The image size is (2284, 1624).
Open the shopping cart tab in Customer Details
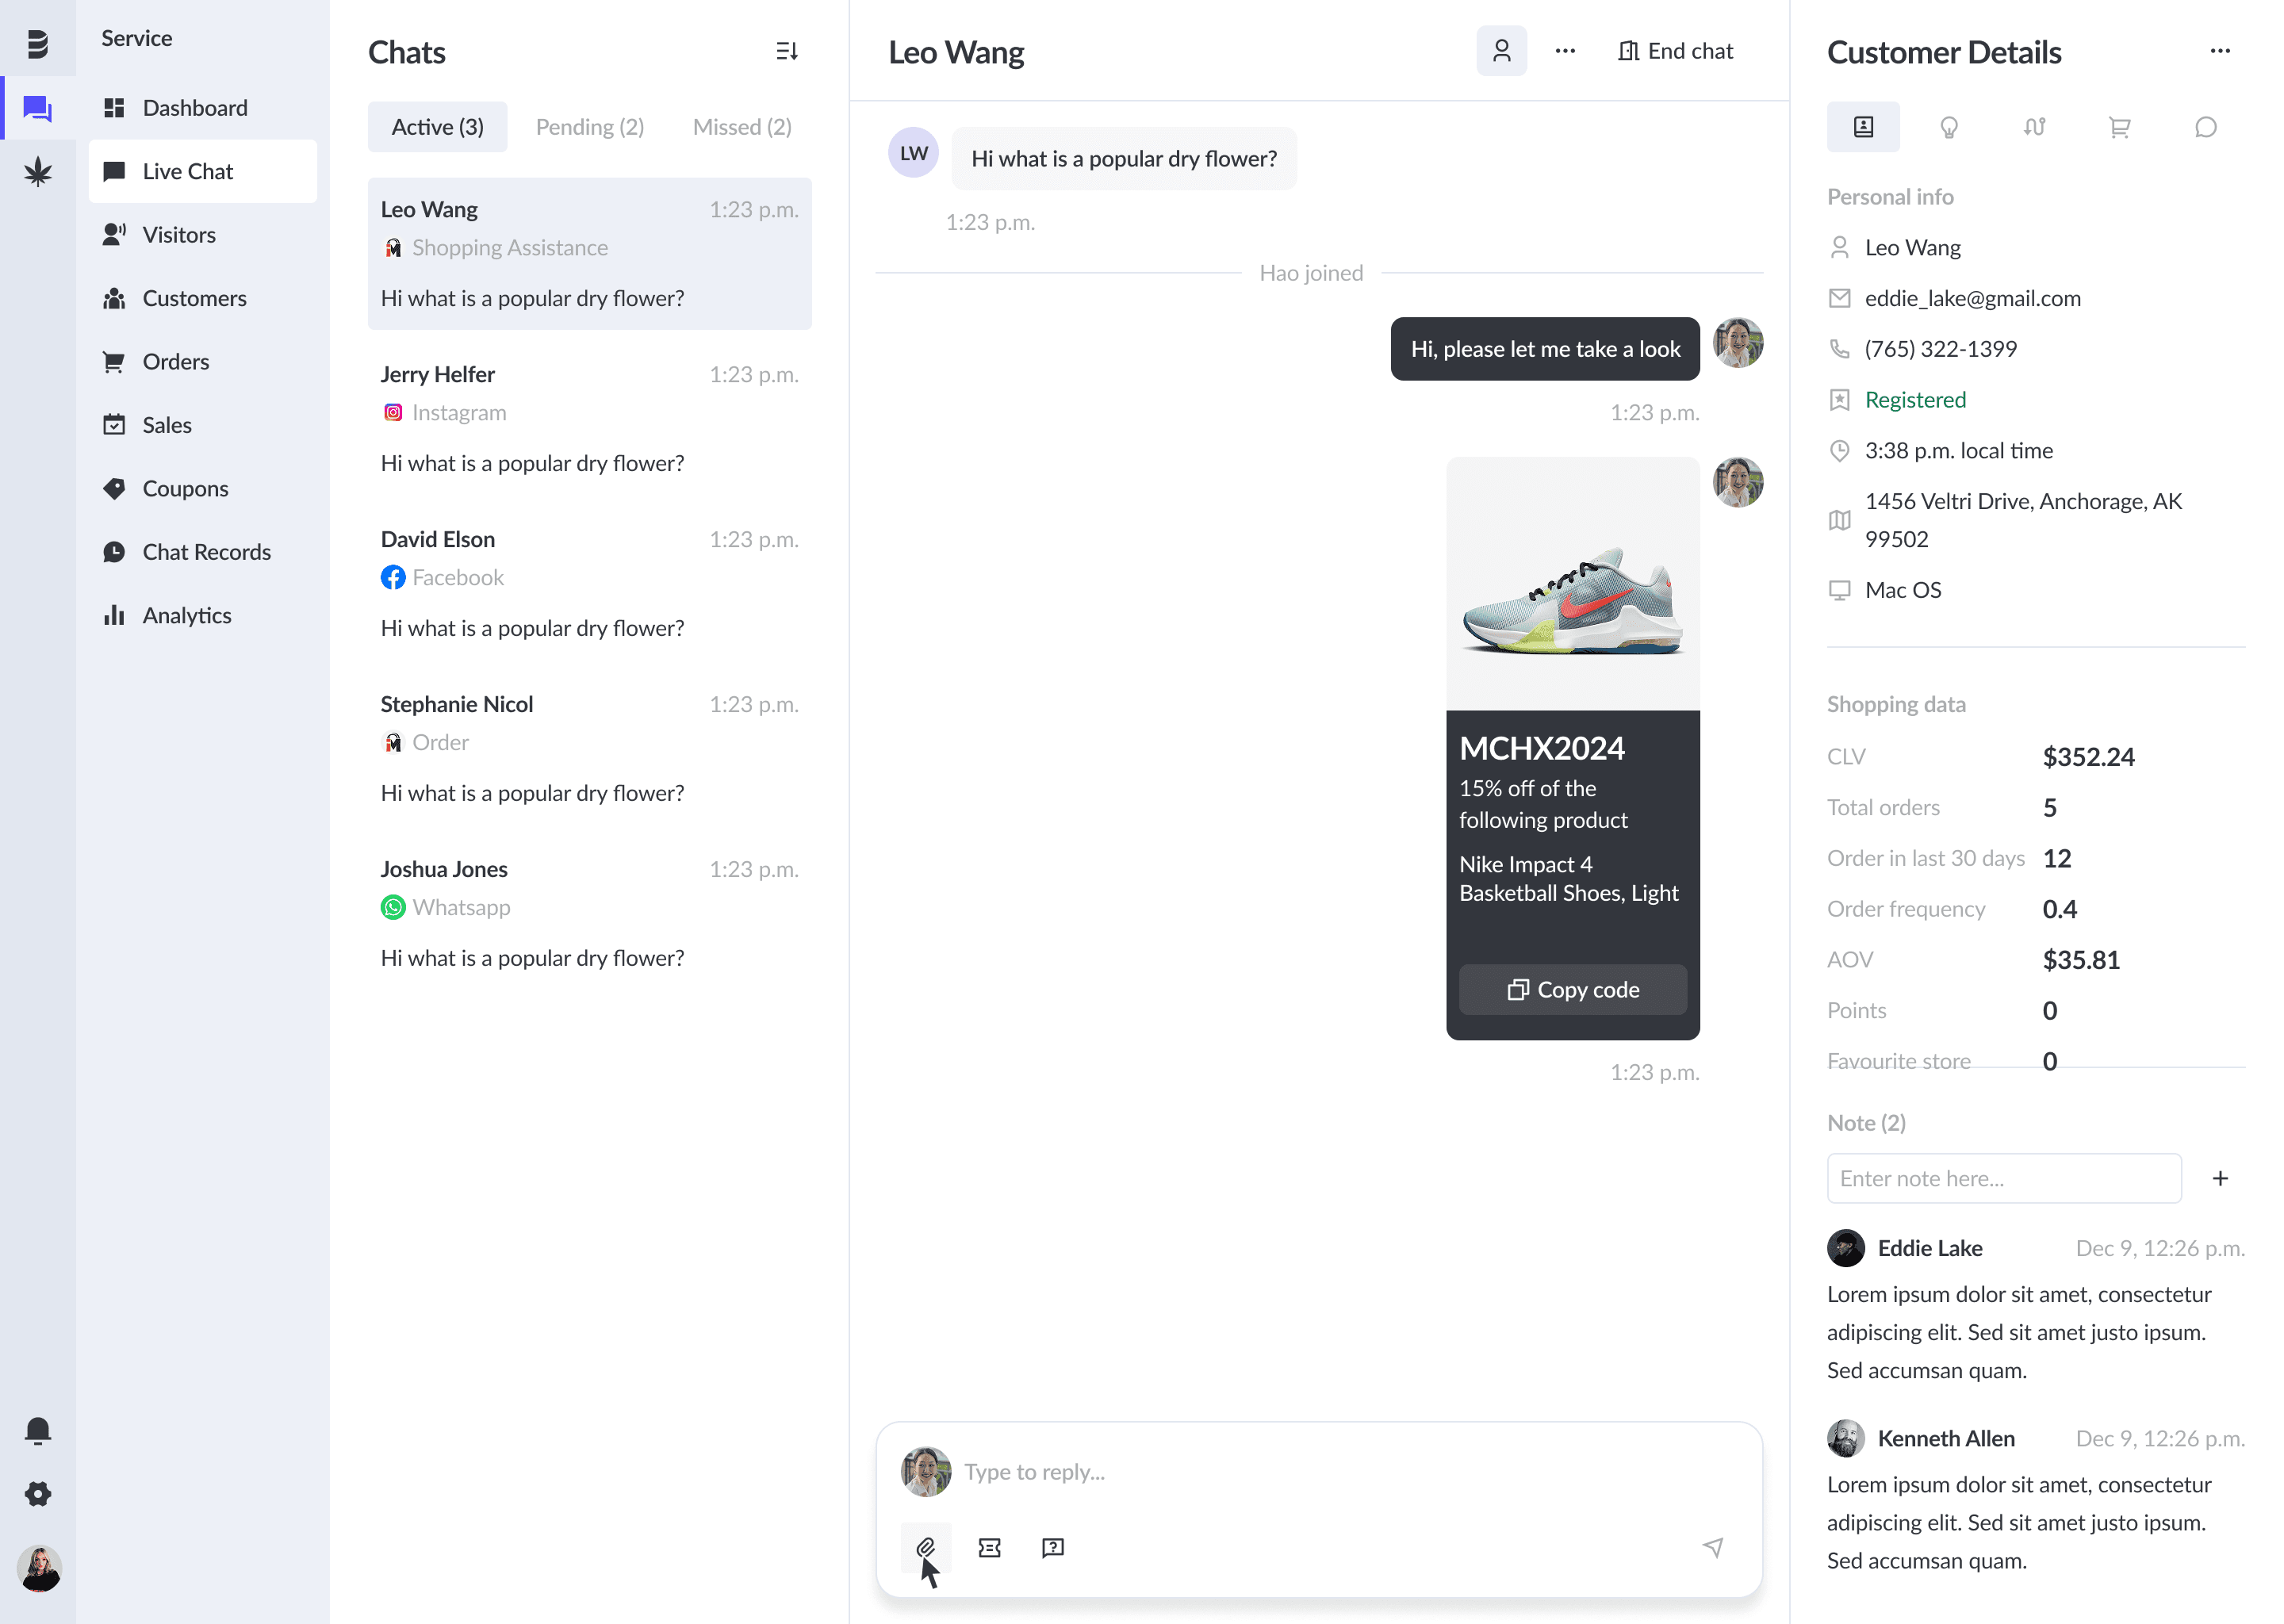[2119, 127]
